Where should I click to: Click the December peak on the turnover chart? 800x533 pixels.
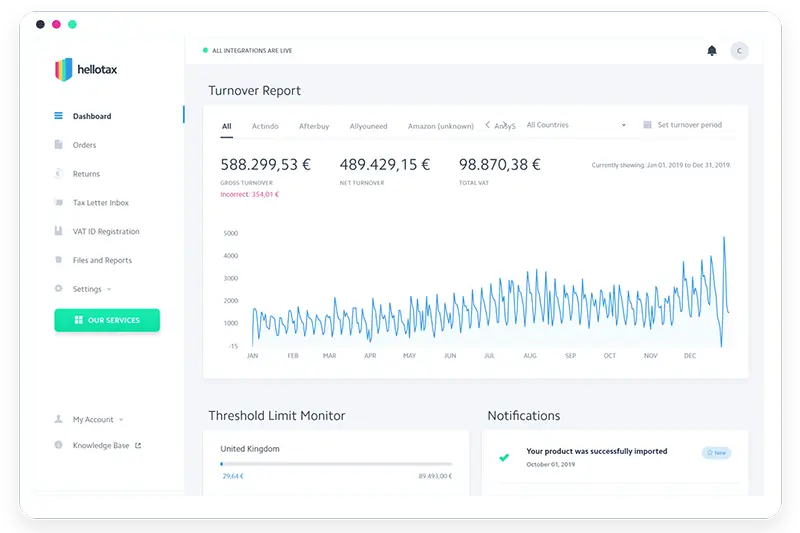coord(723,238)
